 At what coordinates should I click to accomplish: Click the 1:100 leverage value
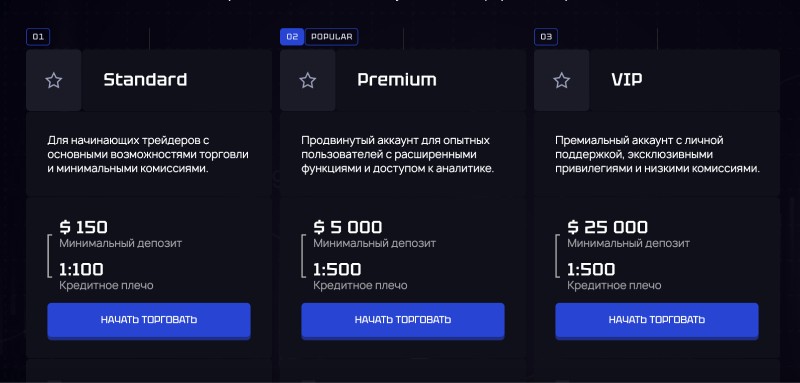(x=81, y=269)
